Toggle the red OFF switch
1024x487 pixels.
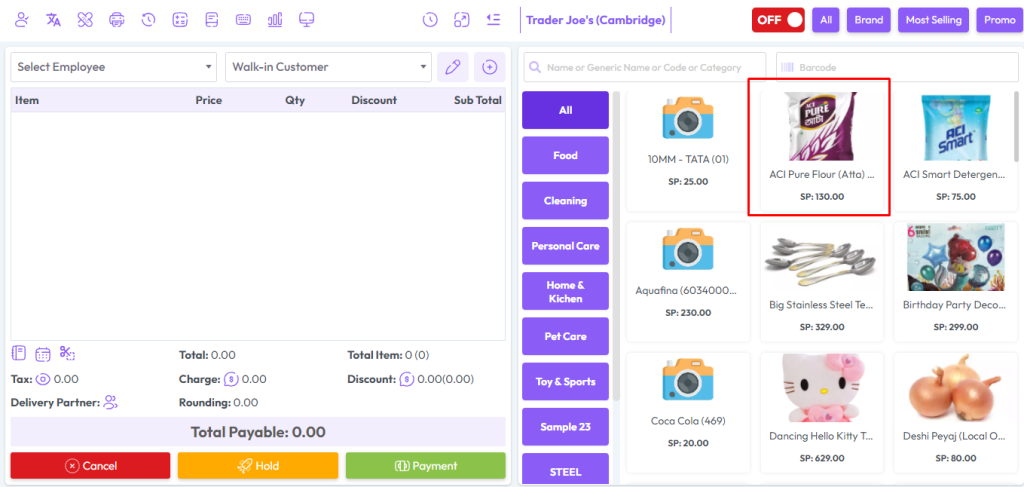pos(778,20)
